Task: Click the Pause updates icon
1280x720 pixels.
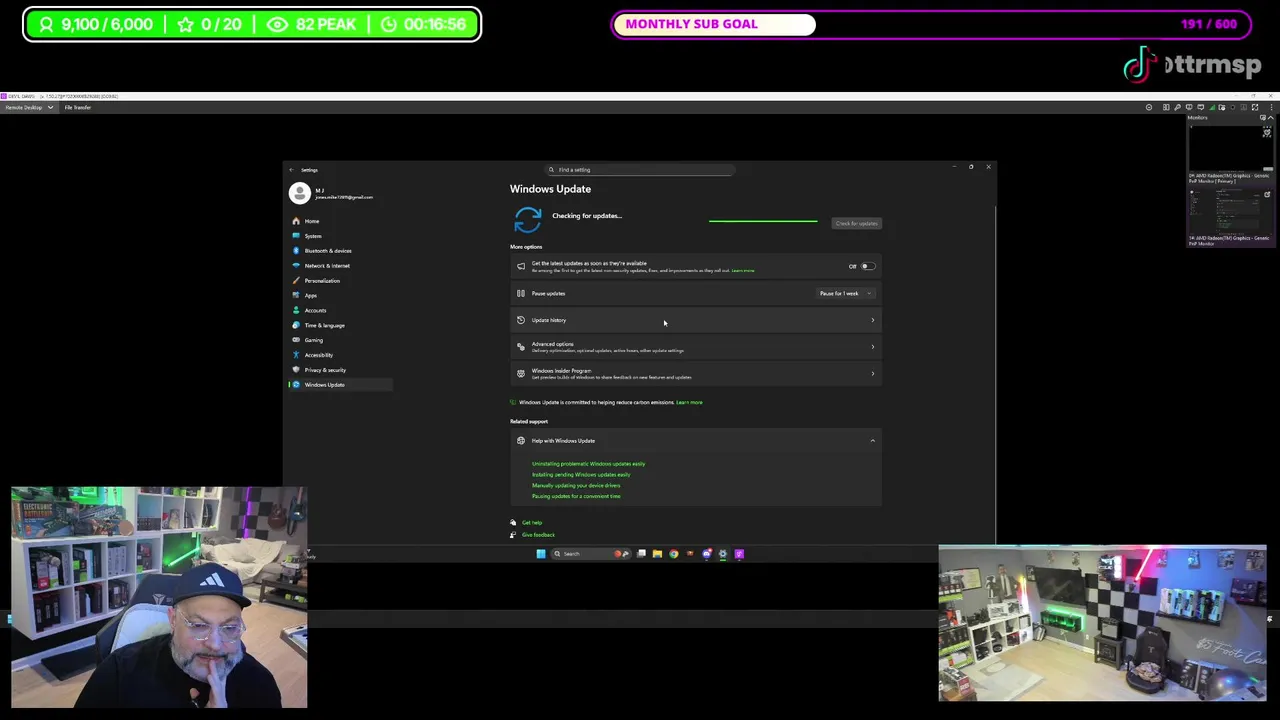Action: (520, 293)
